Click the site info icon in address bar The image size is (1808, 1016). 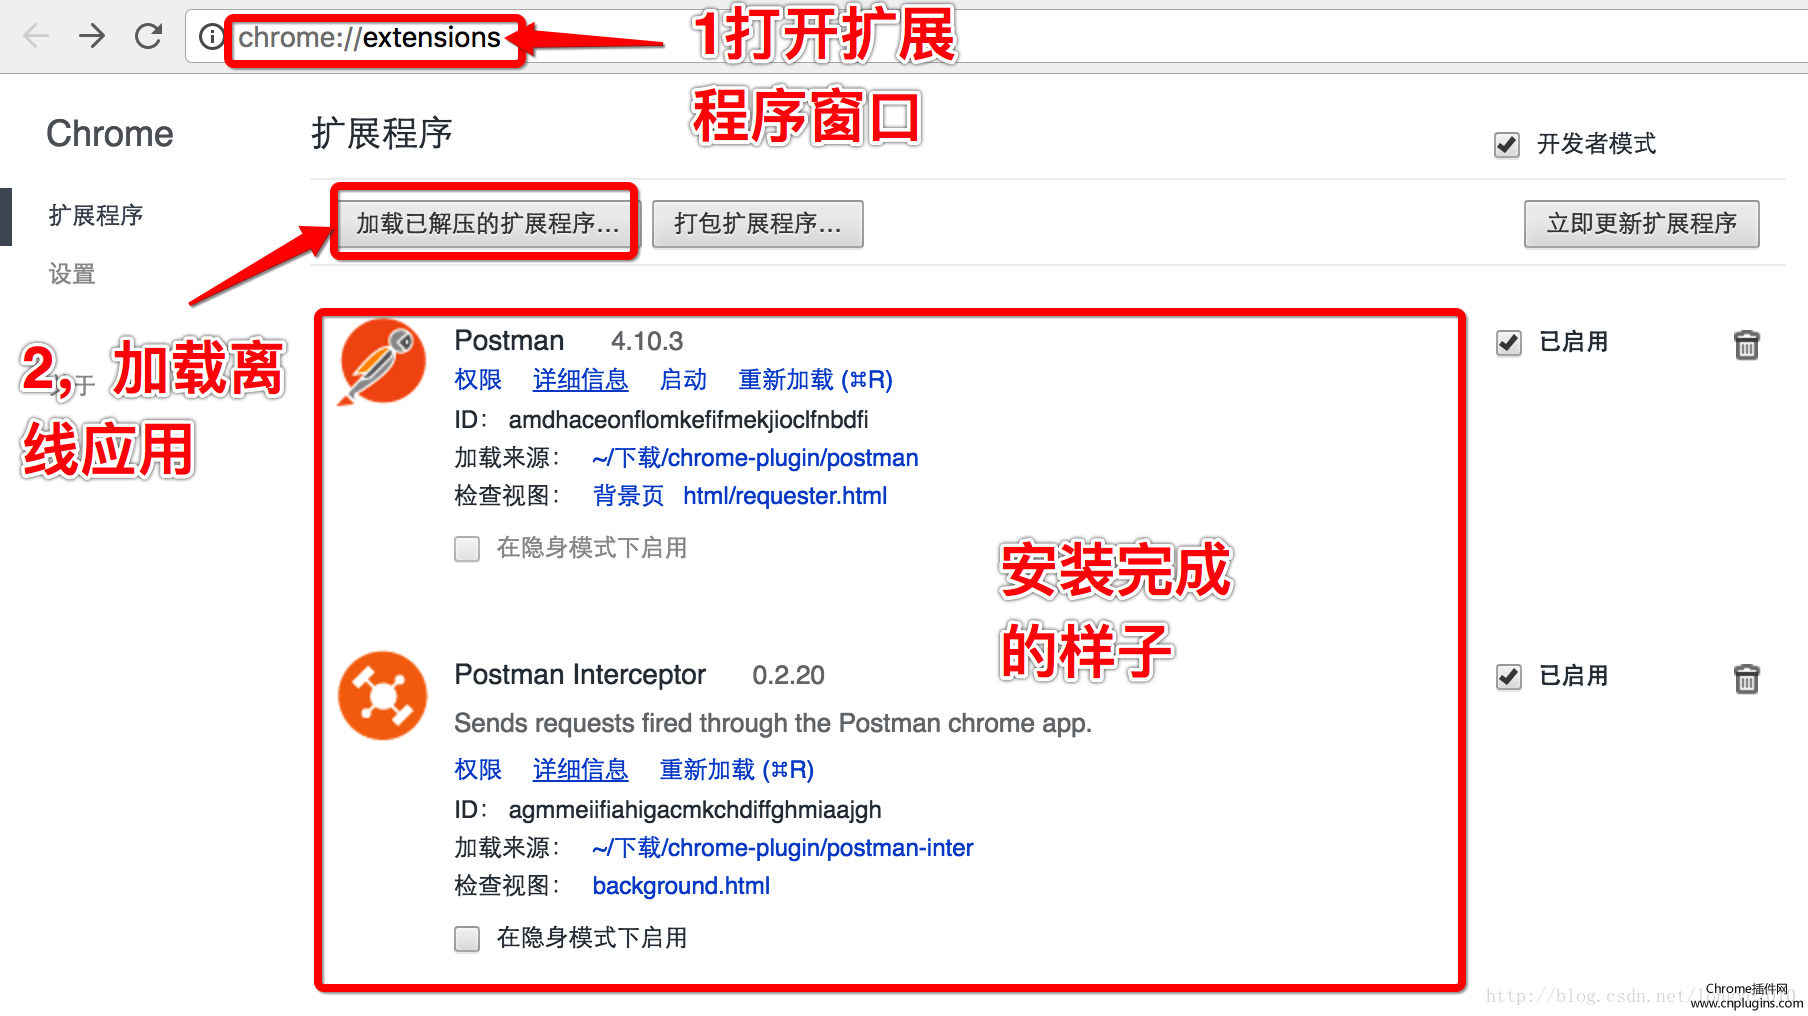coord(211,37)
